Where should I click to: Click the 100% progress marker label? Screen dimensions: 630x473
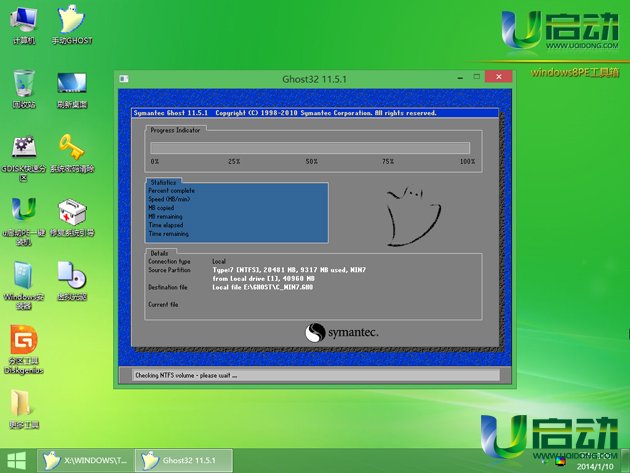pos(467,161)
